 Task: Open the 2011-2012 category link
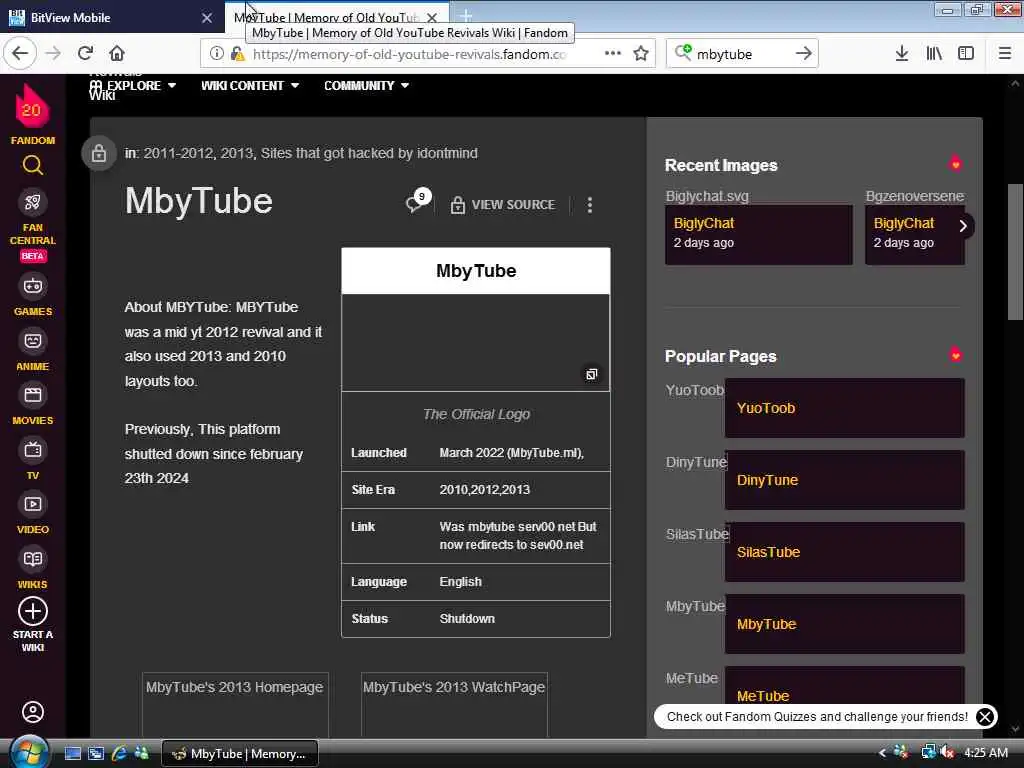tap(178, 153)
